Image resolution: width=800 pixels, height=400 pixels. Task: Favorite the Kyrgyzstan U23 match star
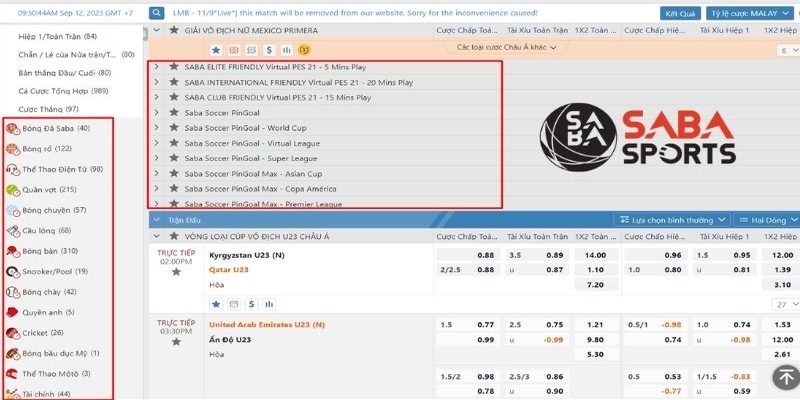pos(176,272)
